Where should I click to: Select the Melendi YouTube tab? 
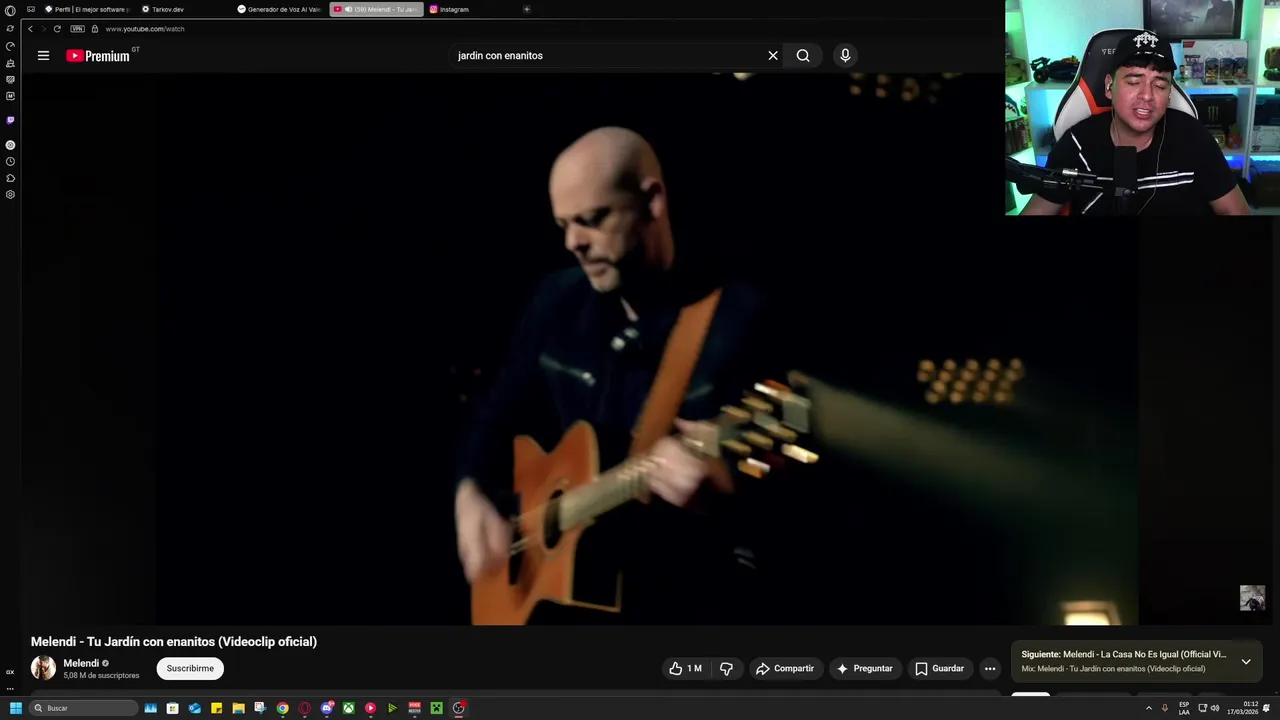pyautogui.click(x=376, y=9)
